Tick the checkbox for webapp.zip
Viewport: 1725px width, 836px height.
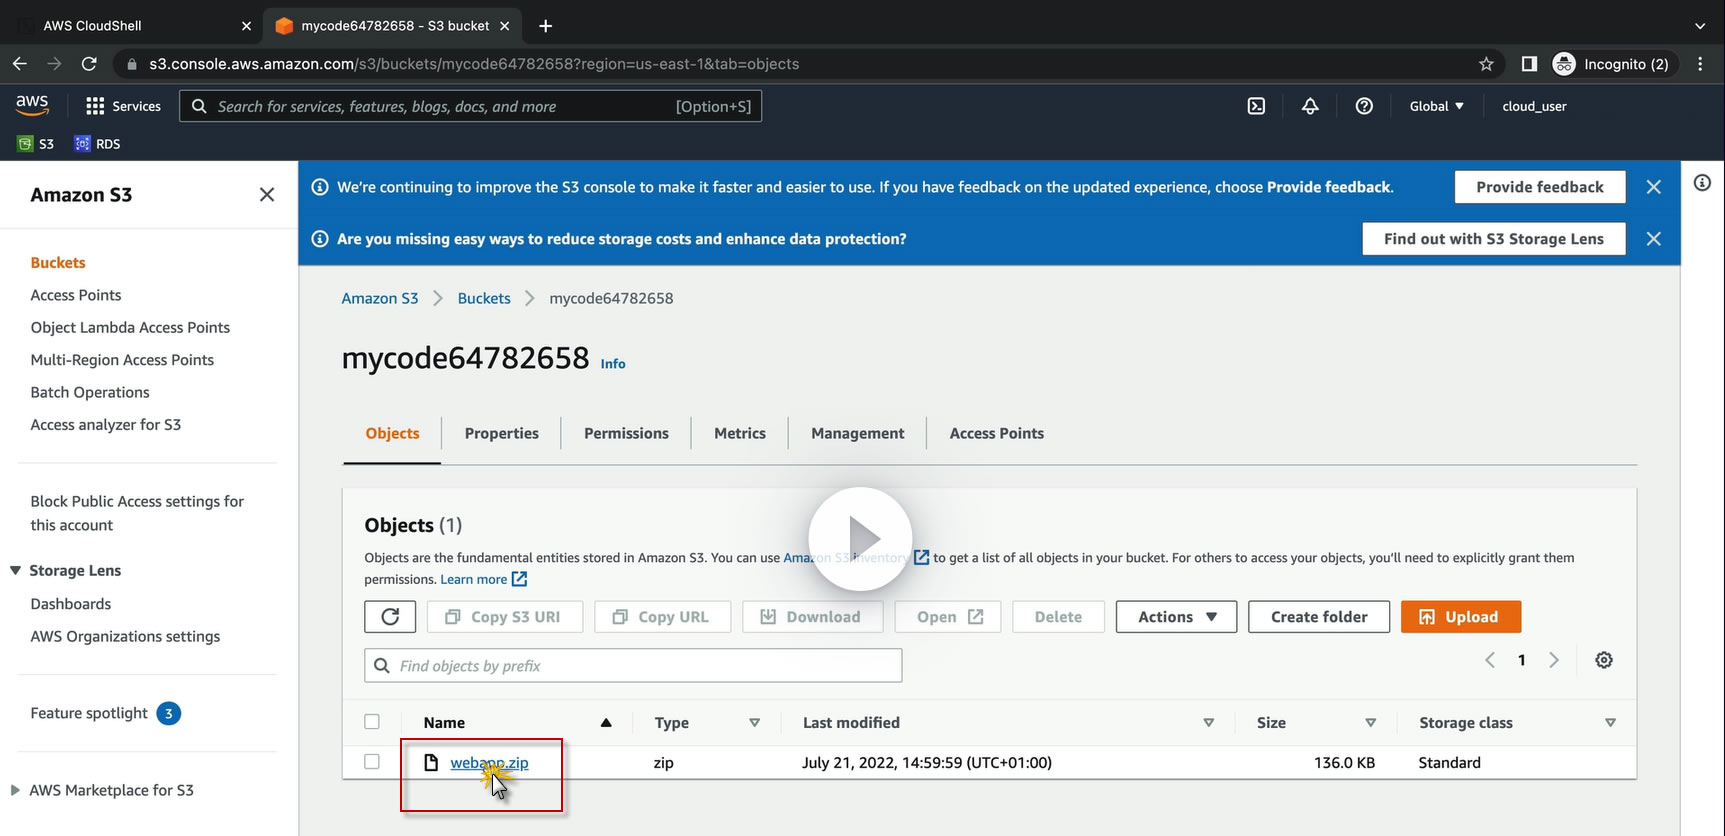(372, 762)
